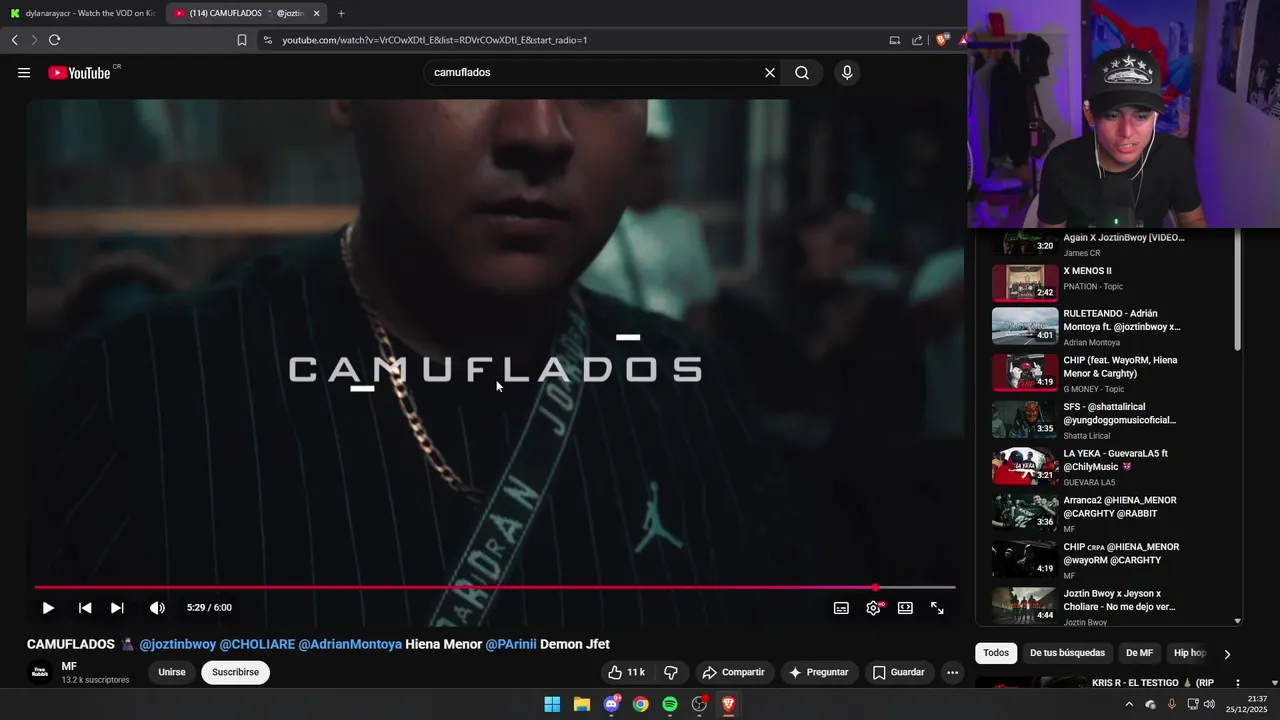Viewport: 1280px width, 720px height.
Task: Open CHIP feat. WayoRM G MONEY entry
Action: pyautogui.click(x=1107, y=373)
